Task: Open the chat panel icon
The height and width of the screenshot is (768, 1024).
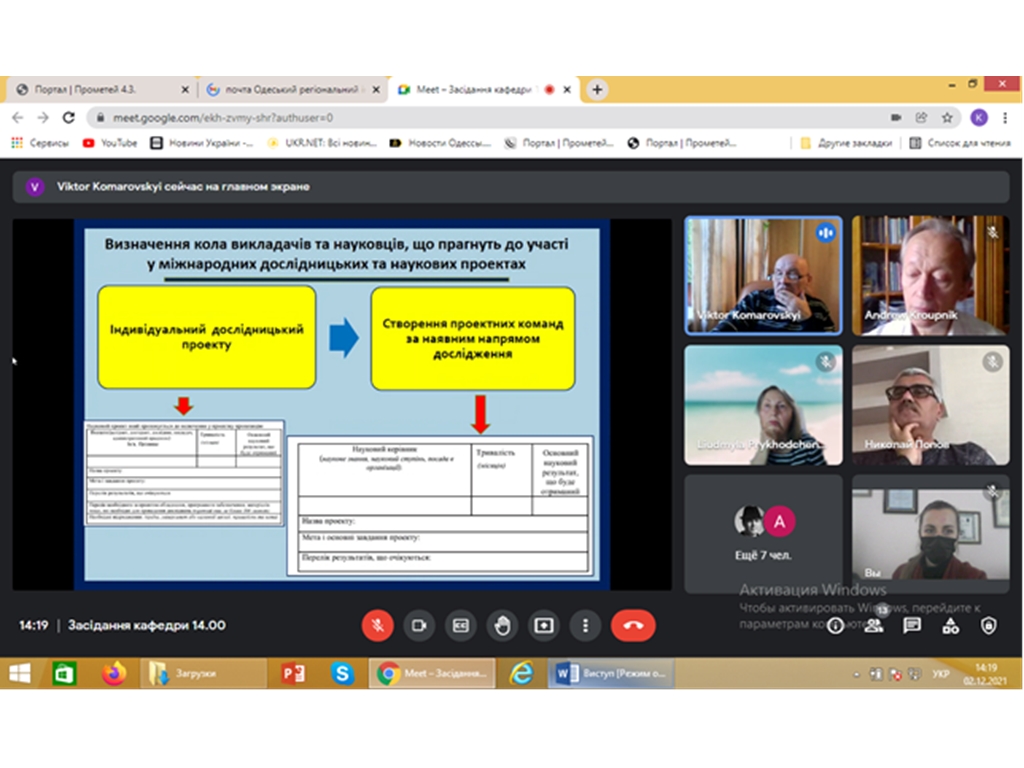Action: pos(912,626)
